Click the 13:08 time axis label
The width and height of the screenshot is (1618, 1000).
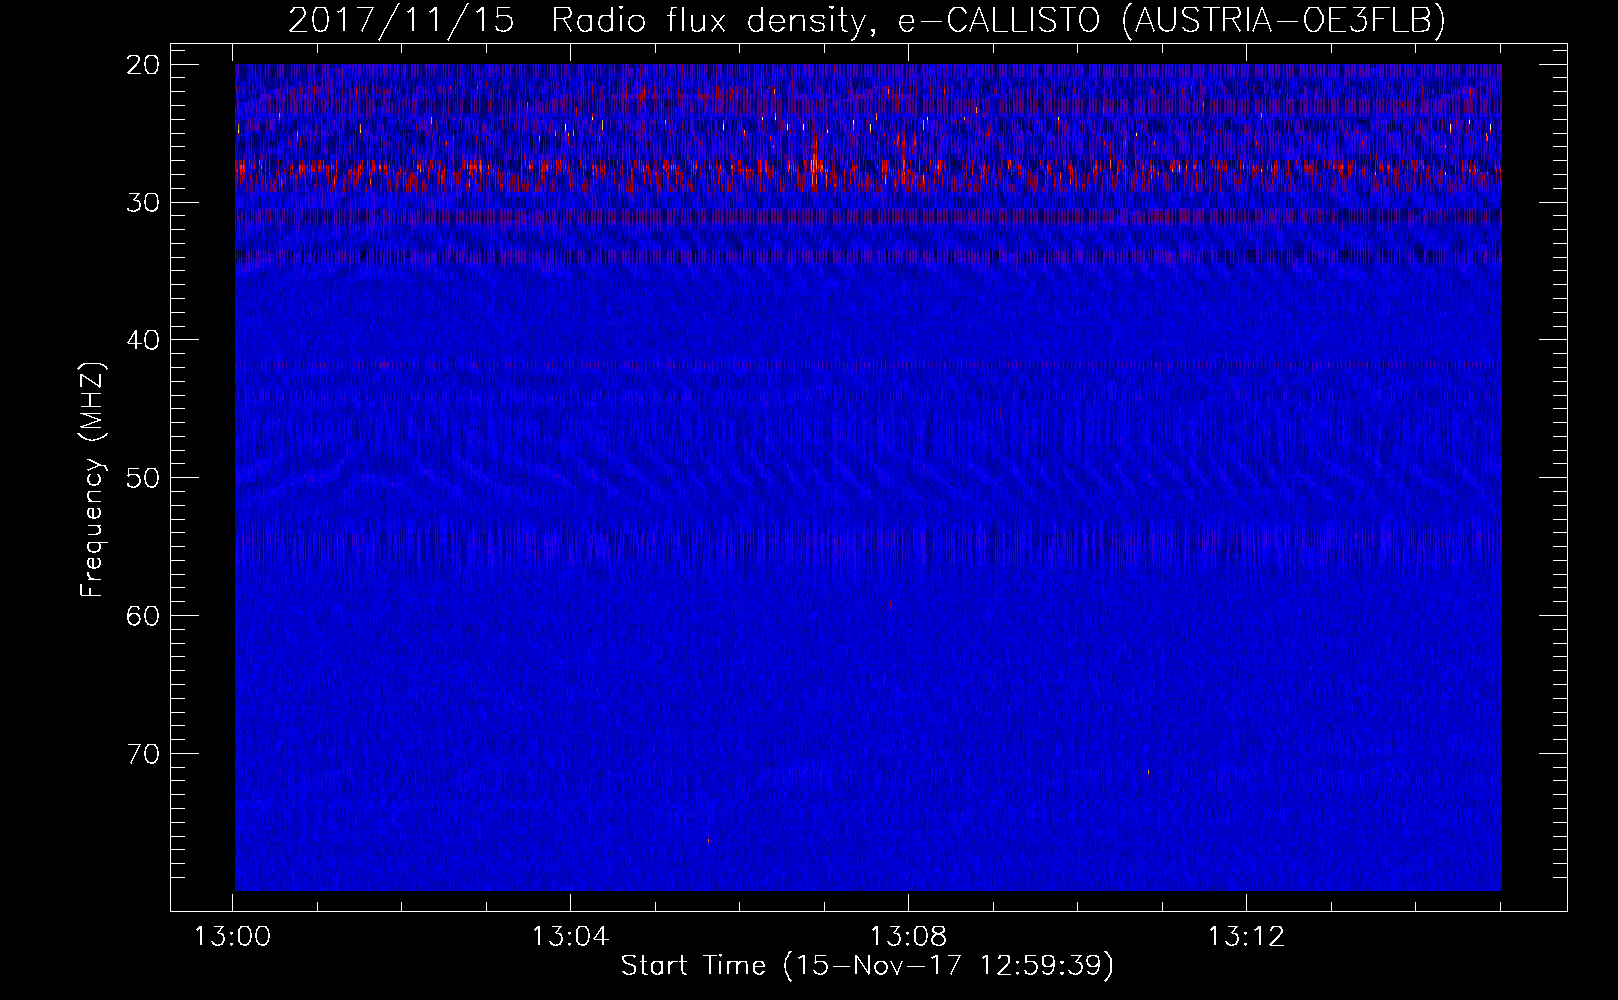908,937
